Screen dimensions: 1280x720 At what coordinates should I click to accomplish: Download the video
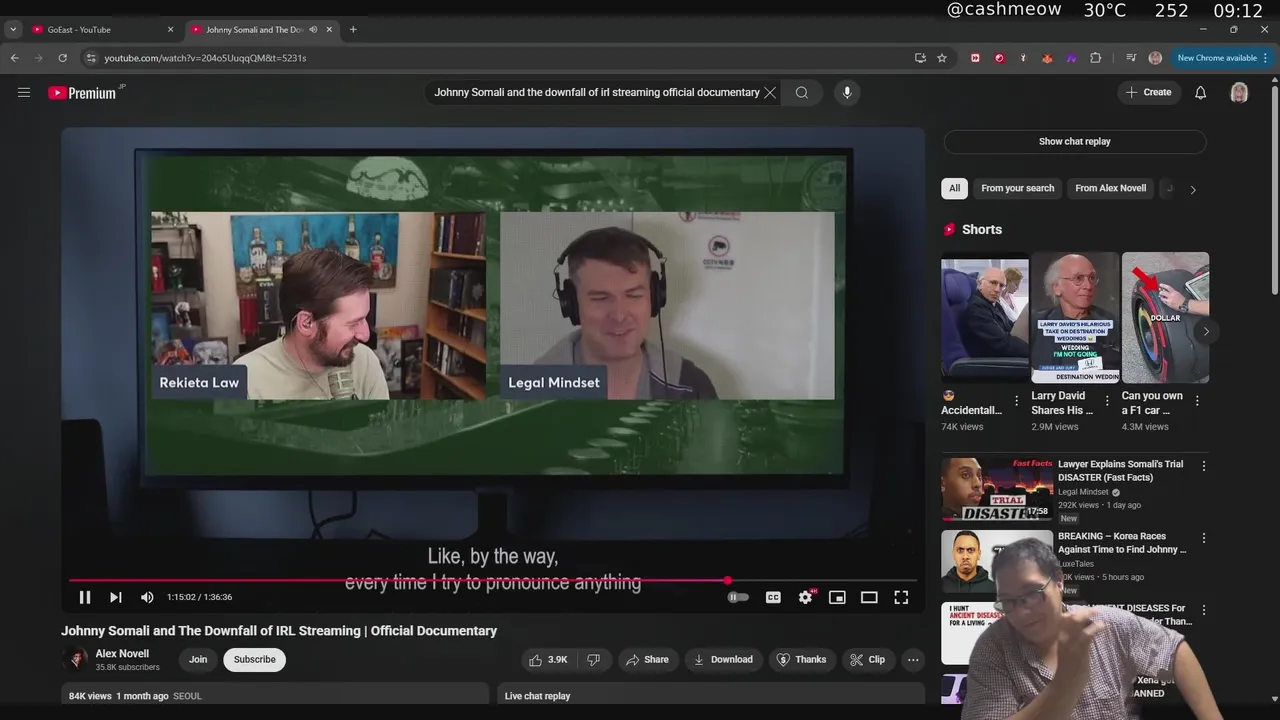coord(723,660)
